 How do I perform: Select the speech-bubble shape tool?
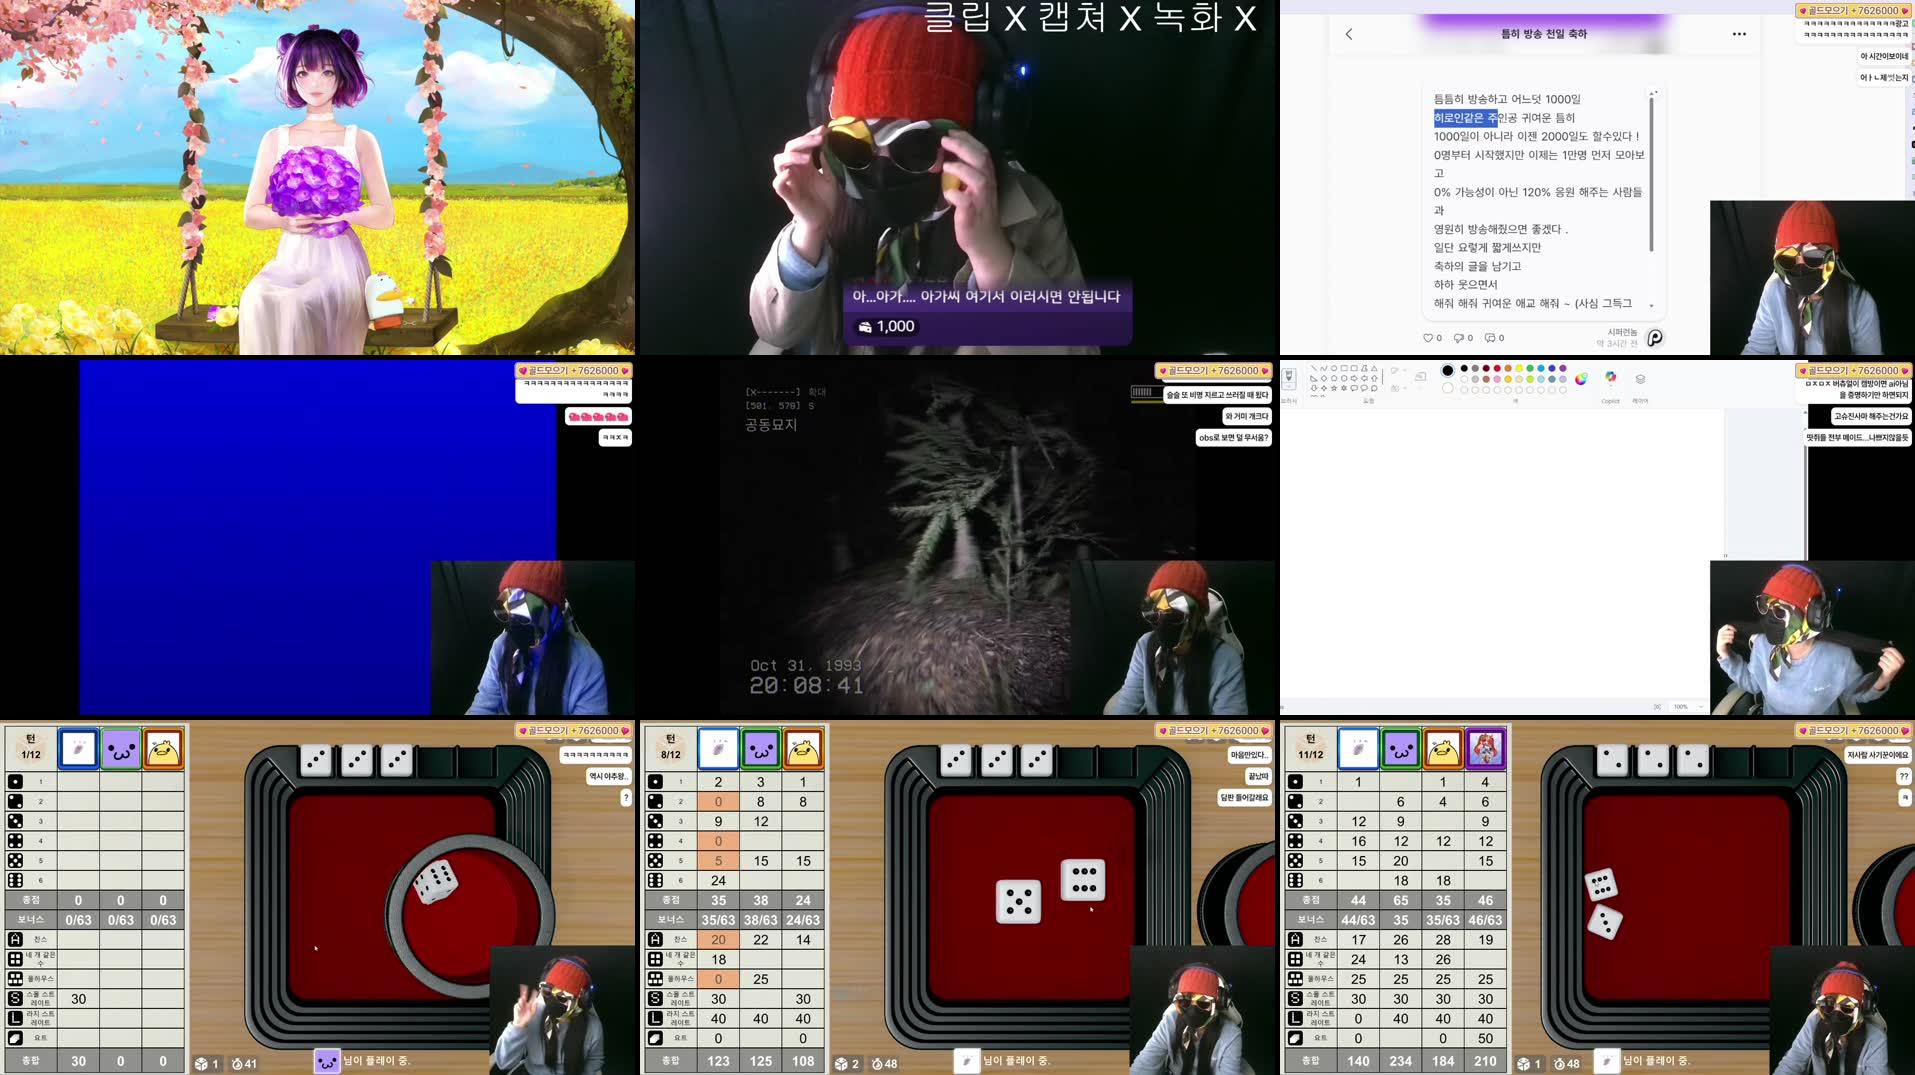[1354, 388]
